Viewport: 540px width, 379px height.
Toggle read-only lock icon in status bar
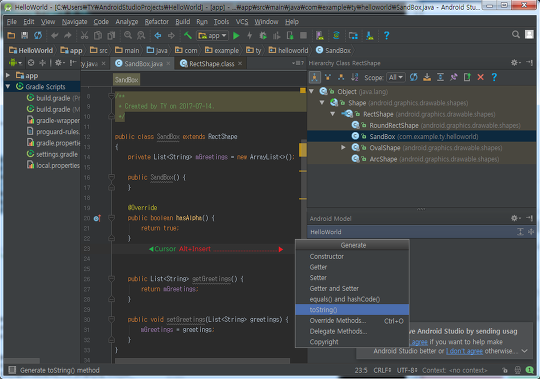[x=505, y=370]
